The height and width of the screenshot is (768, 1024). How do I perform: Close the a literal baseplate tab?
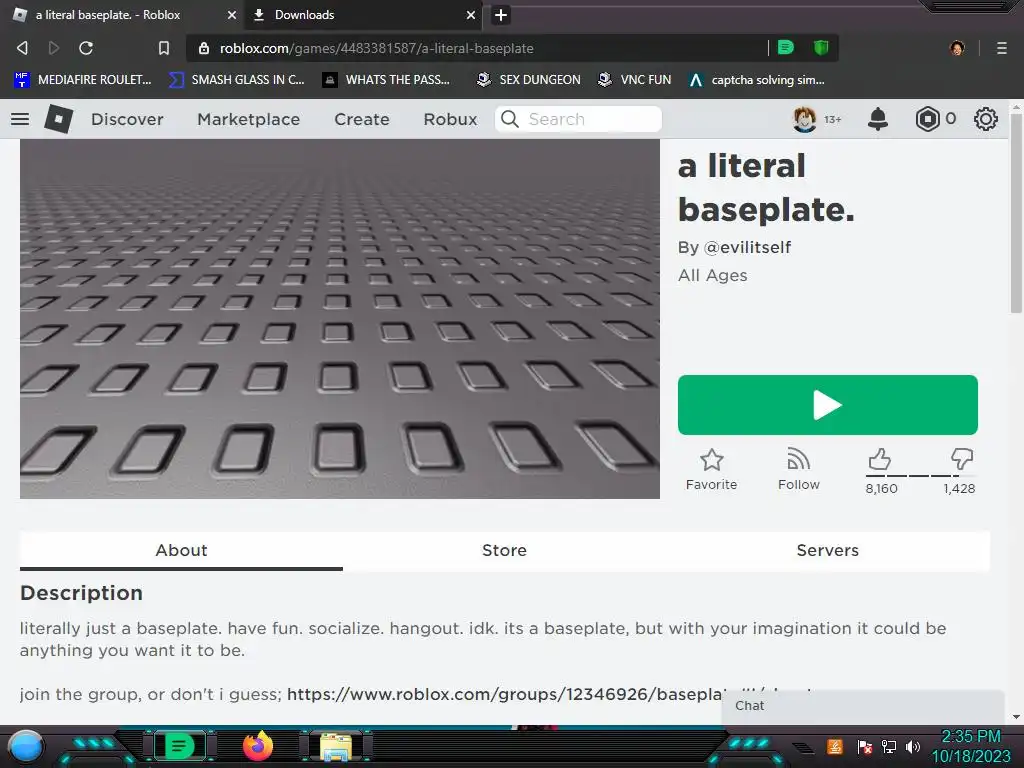click(231, 15)
